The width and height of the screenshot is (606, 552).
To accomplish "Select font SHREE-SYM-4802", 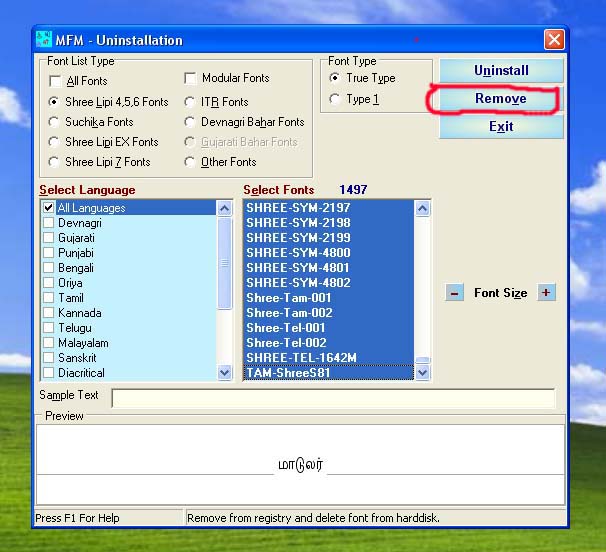I will coord(329,283).
